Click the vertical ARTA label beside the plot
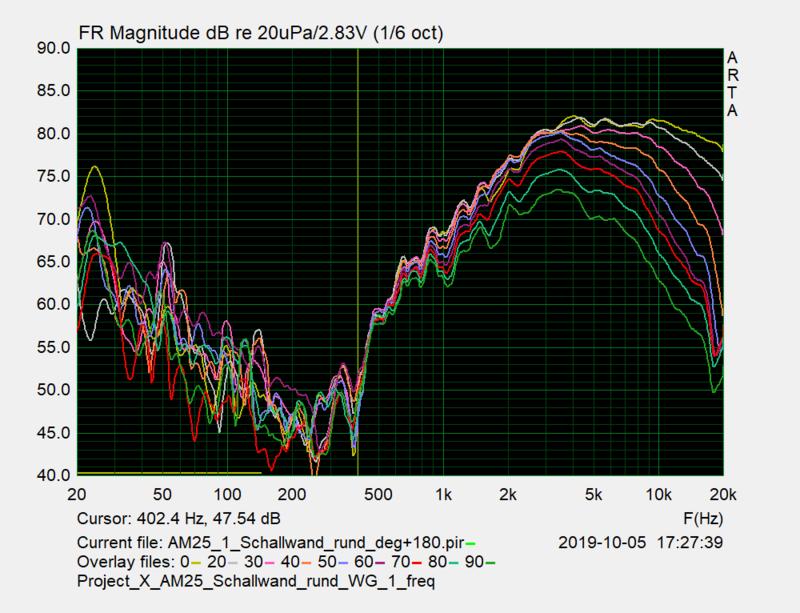This screenshot has height=613, width=800. [732, 84]
